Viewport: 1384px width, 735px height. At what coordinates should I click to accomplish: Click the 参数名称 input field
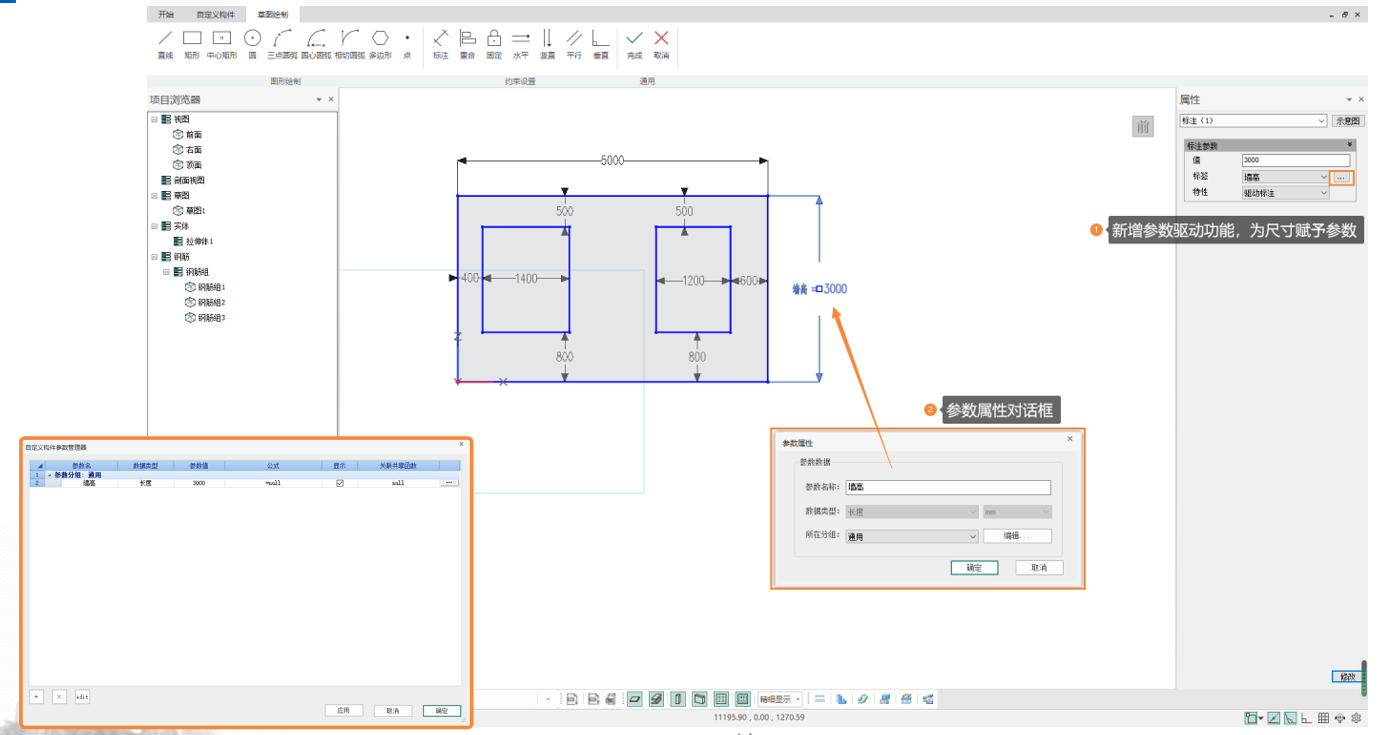(947, 488)
